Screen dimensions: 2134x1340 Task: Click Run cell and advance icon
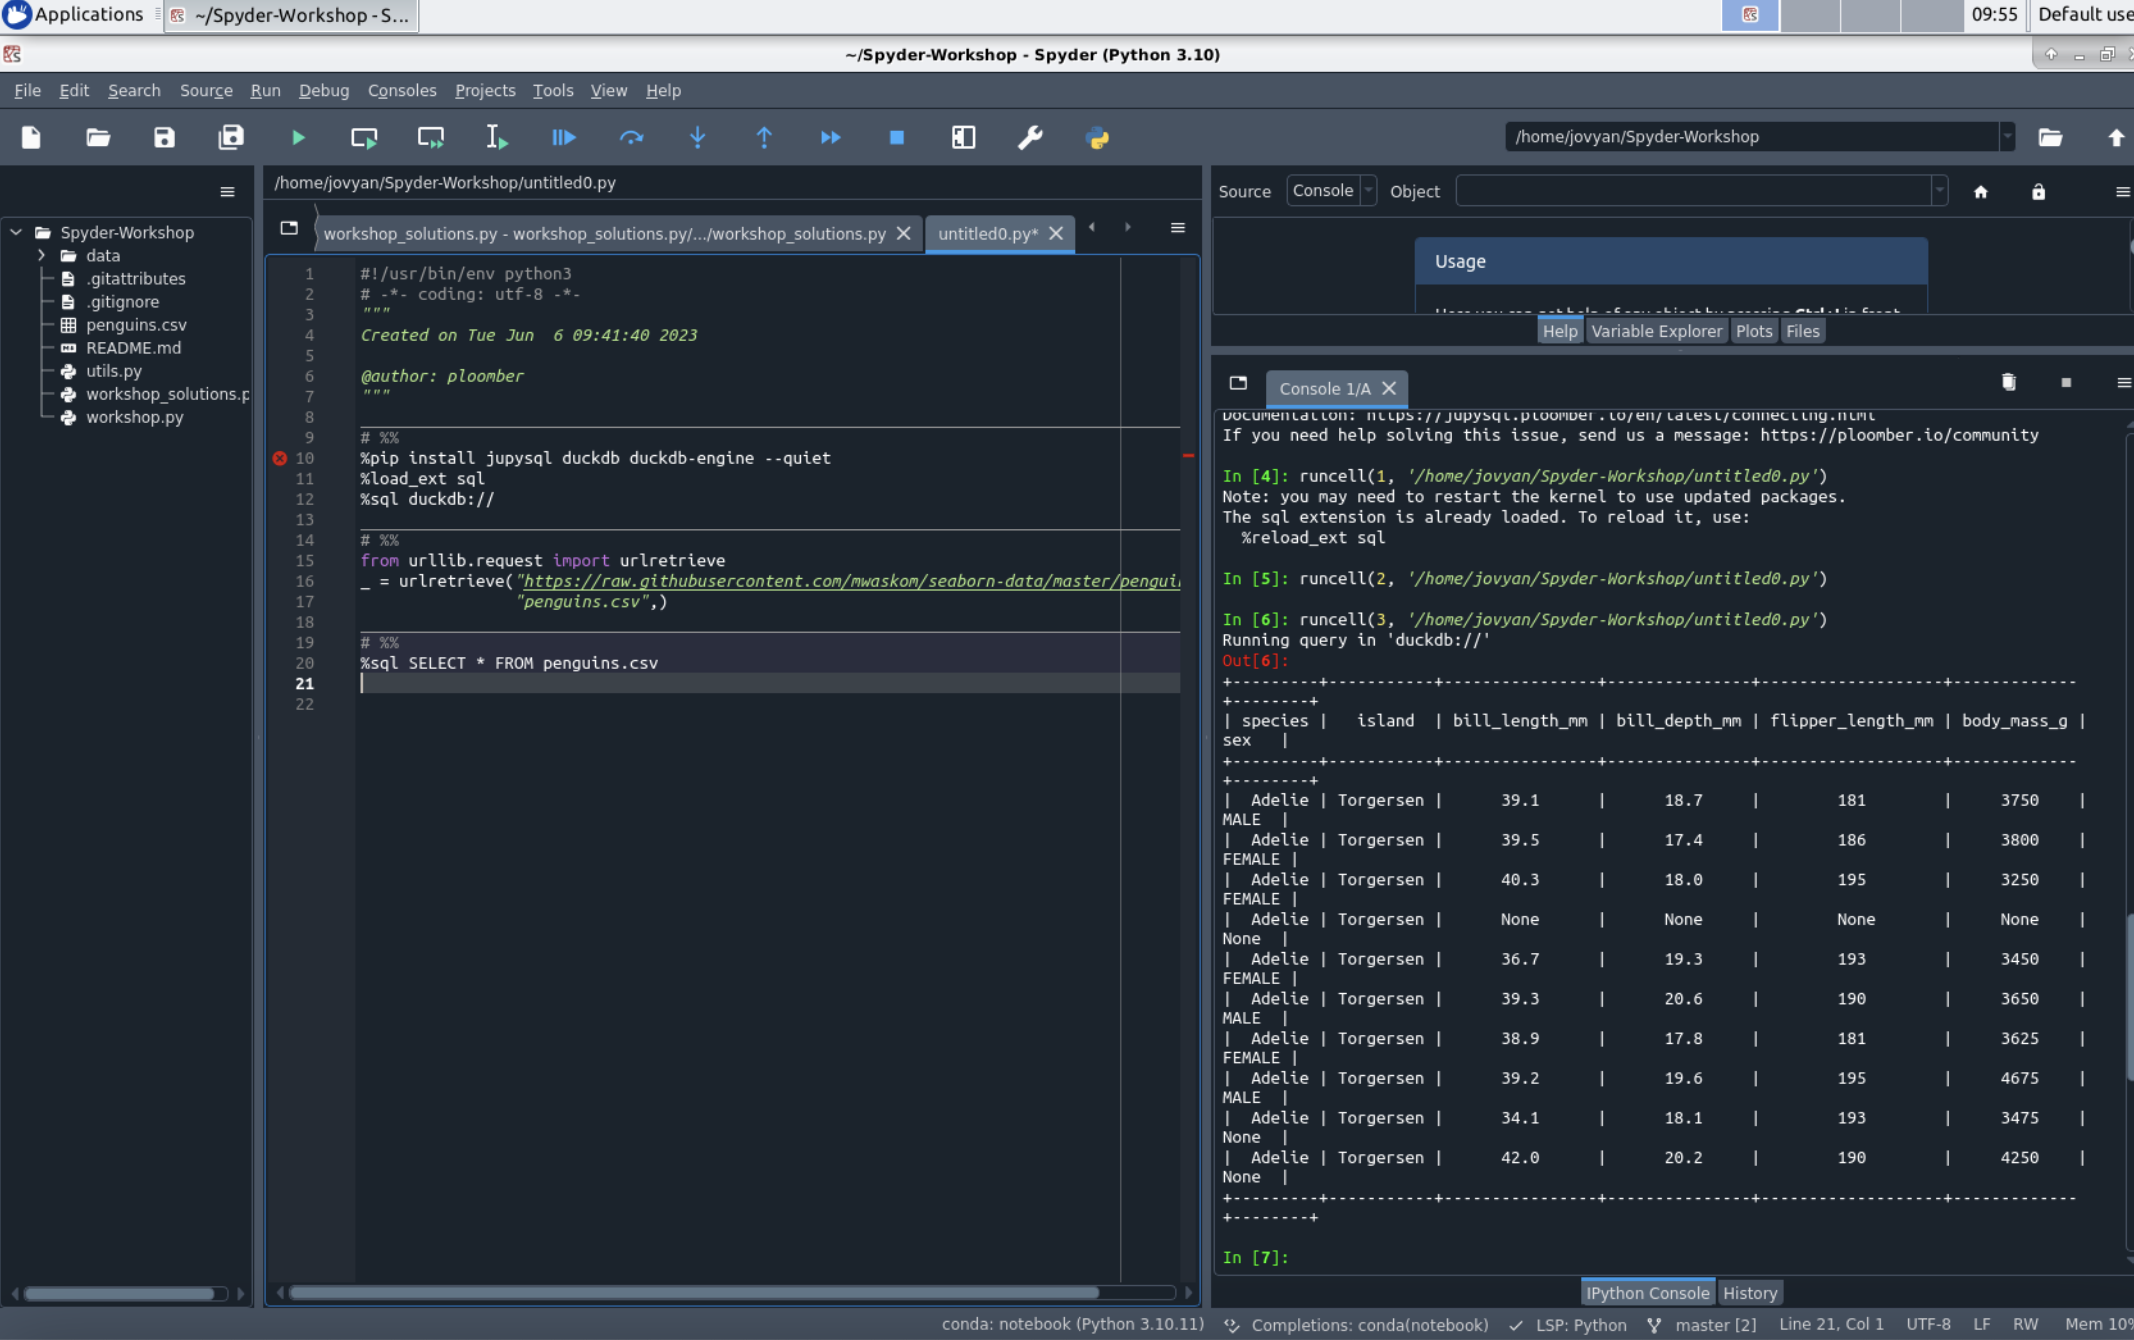431,137
